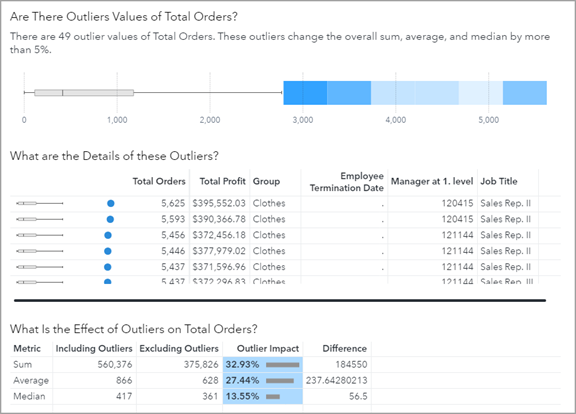The height and width of the screenshot is (414, 576).
Task: Click the $377,979.02 profit value
Action: (x=219, y=251)
